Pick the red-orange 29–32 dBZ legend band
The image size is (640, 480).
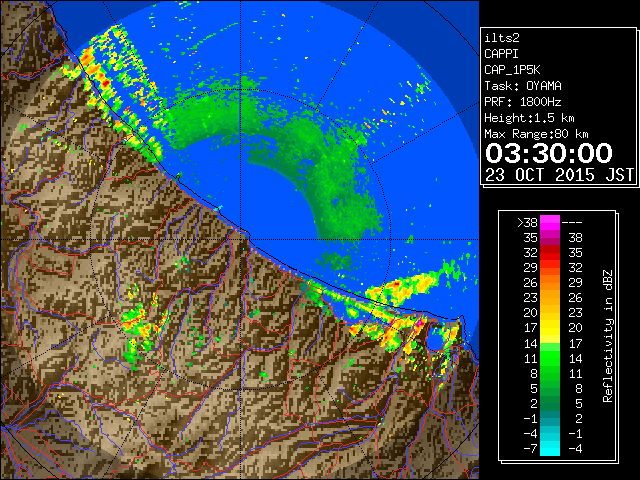pyautogui.click(x=549, y=268)
